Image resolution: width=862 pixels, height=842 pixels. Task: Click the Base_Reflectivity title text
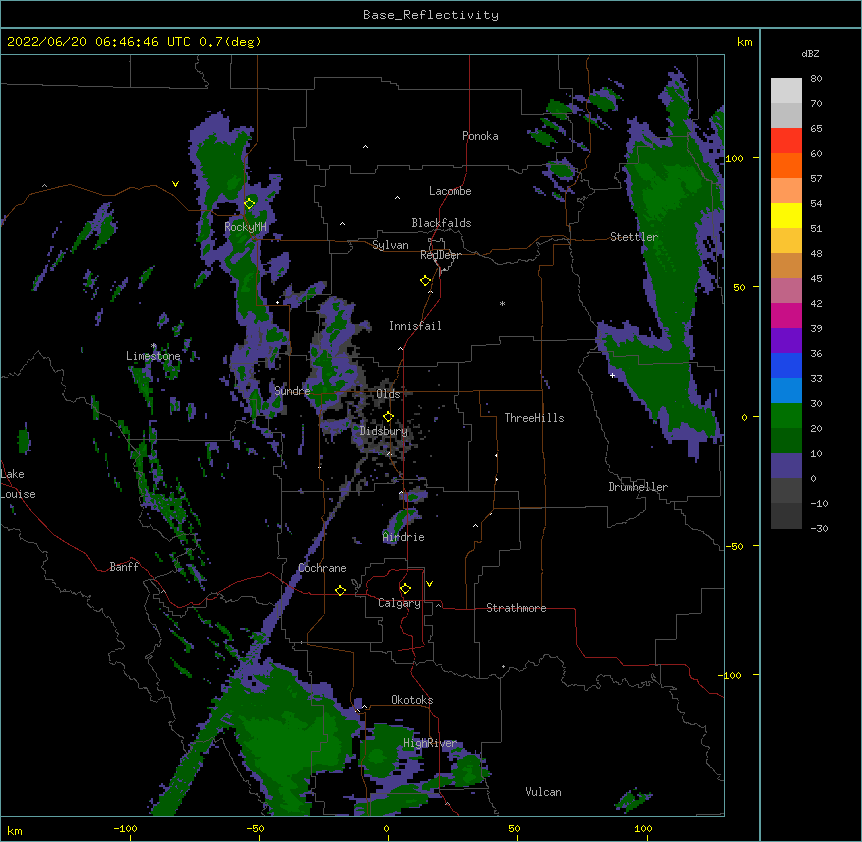431,15
